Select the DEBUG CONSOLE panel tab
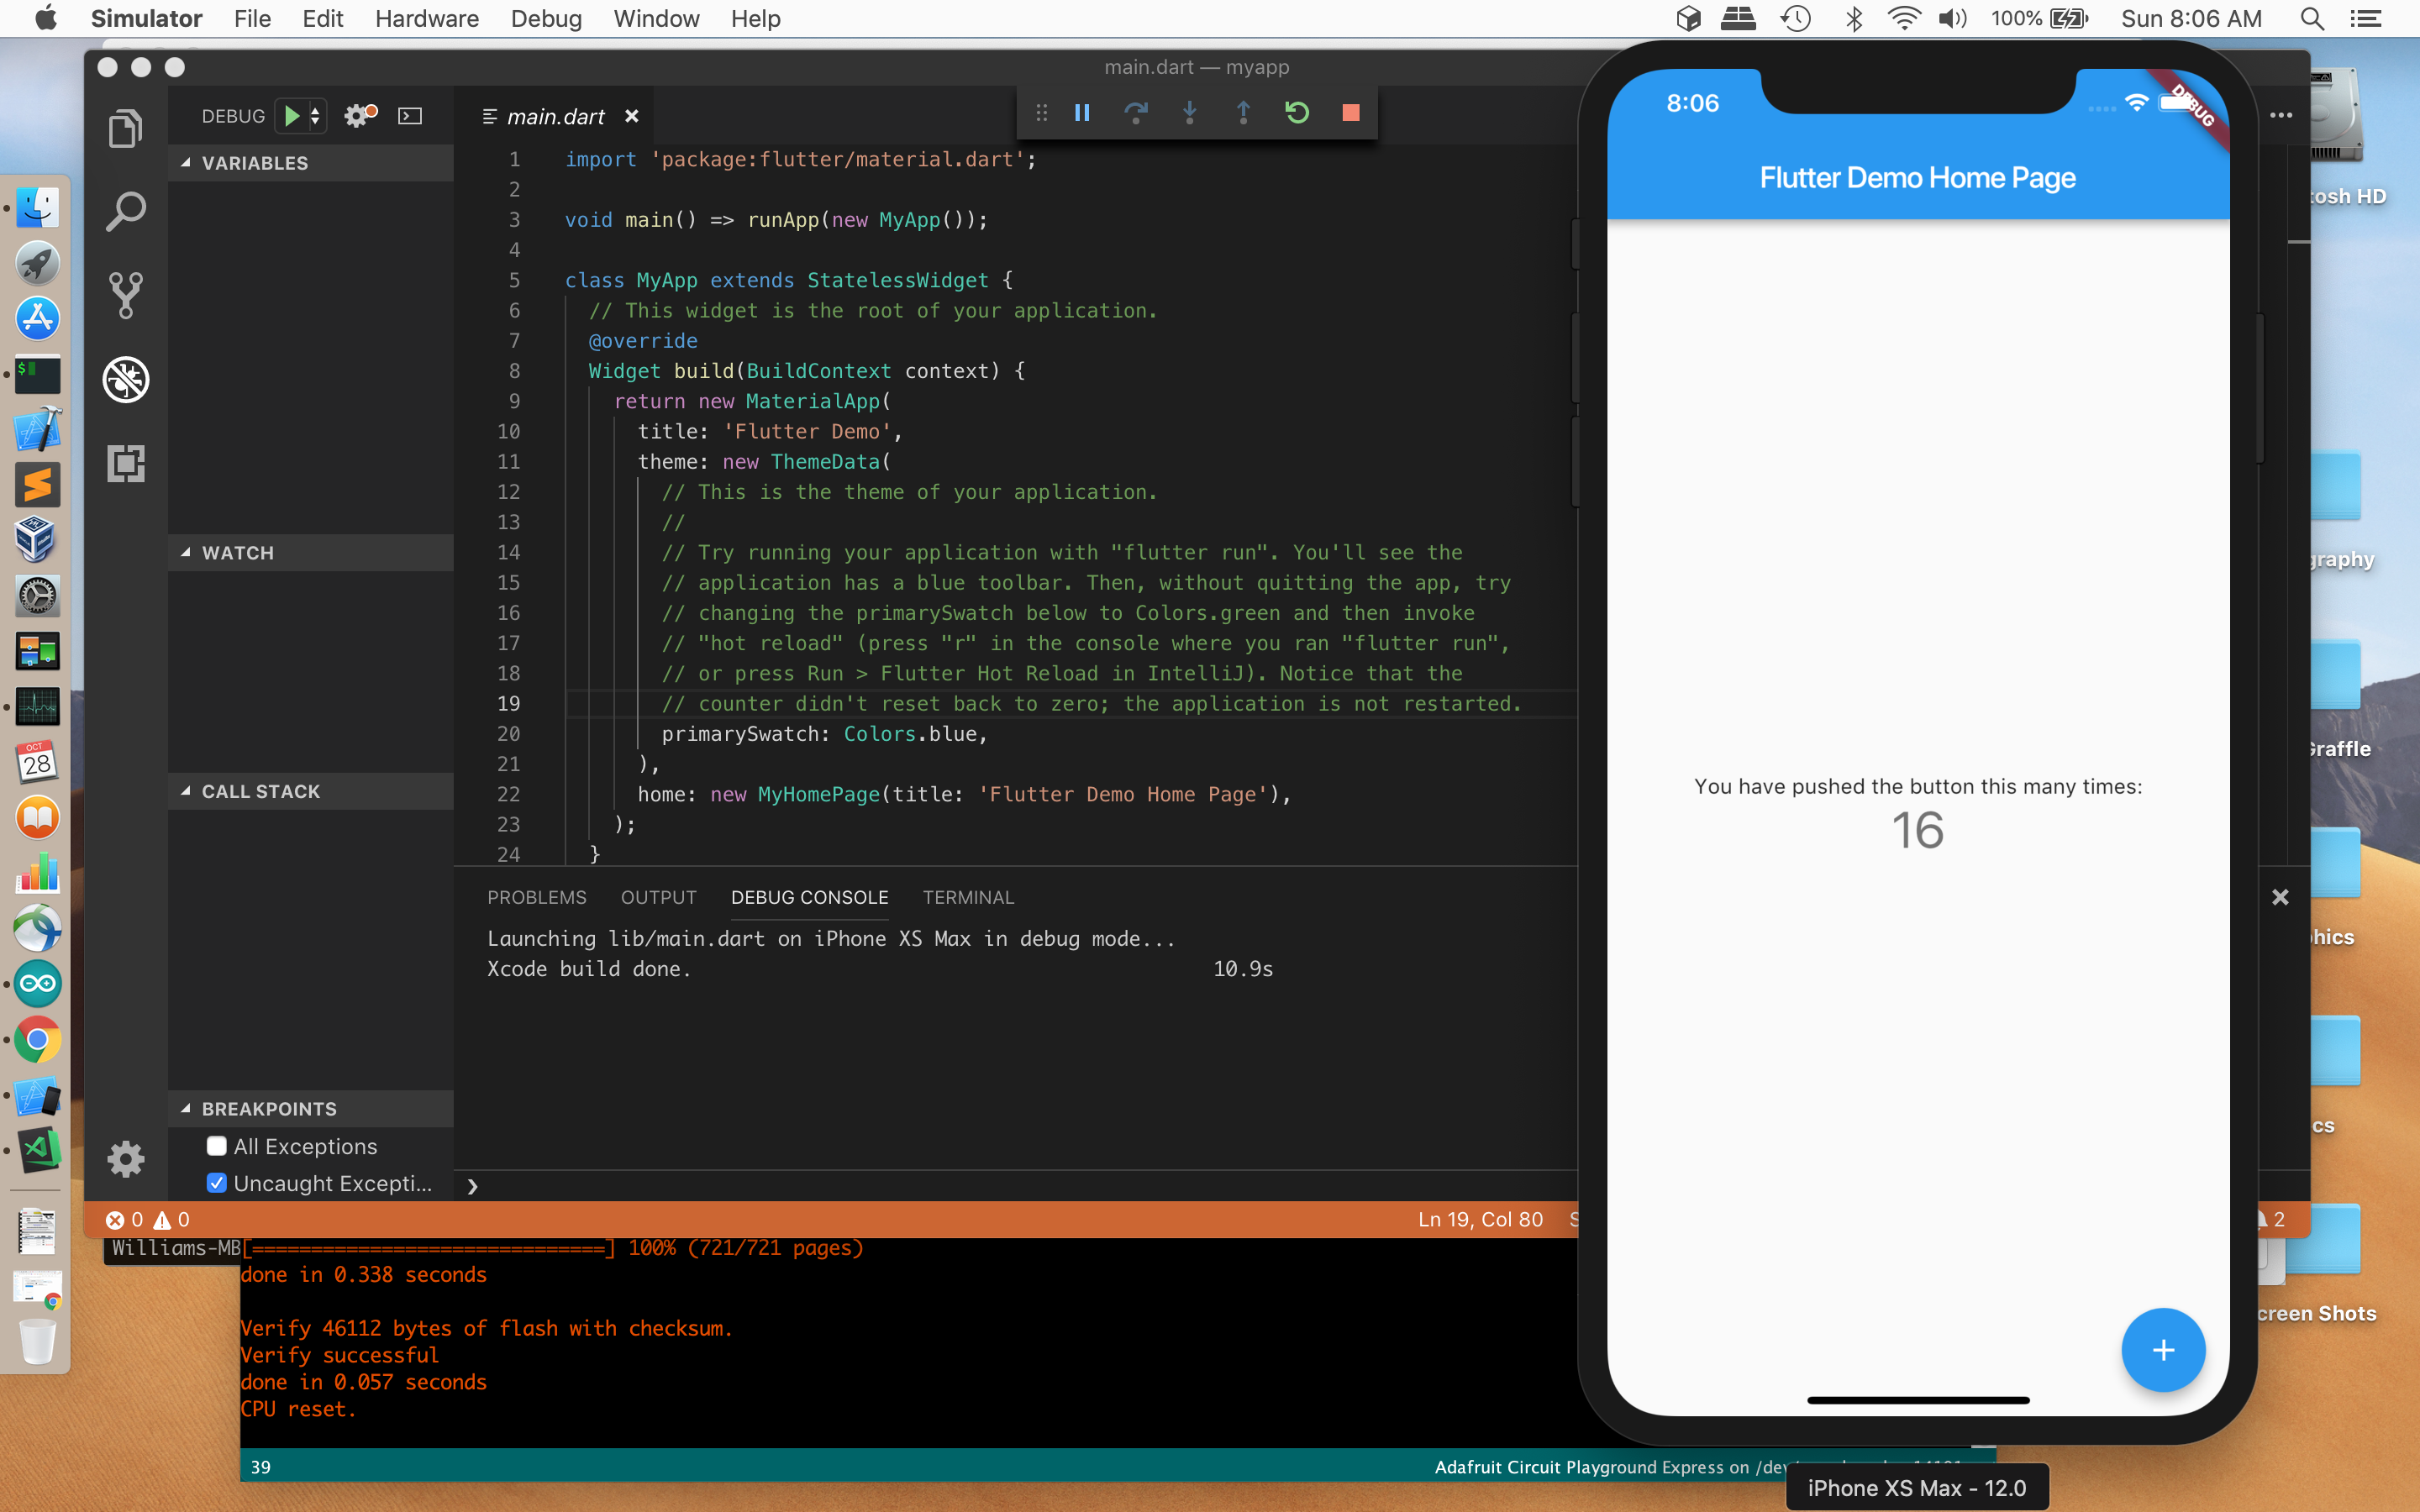 (x=809, y=897)
